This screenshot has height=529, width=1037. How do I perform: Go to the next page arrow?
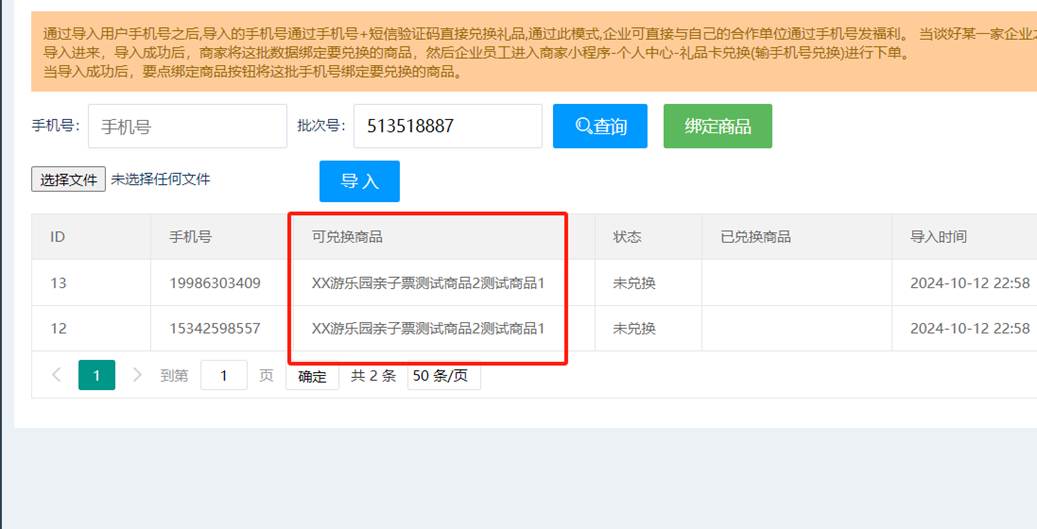tap(137, 375)
